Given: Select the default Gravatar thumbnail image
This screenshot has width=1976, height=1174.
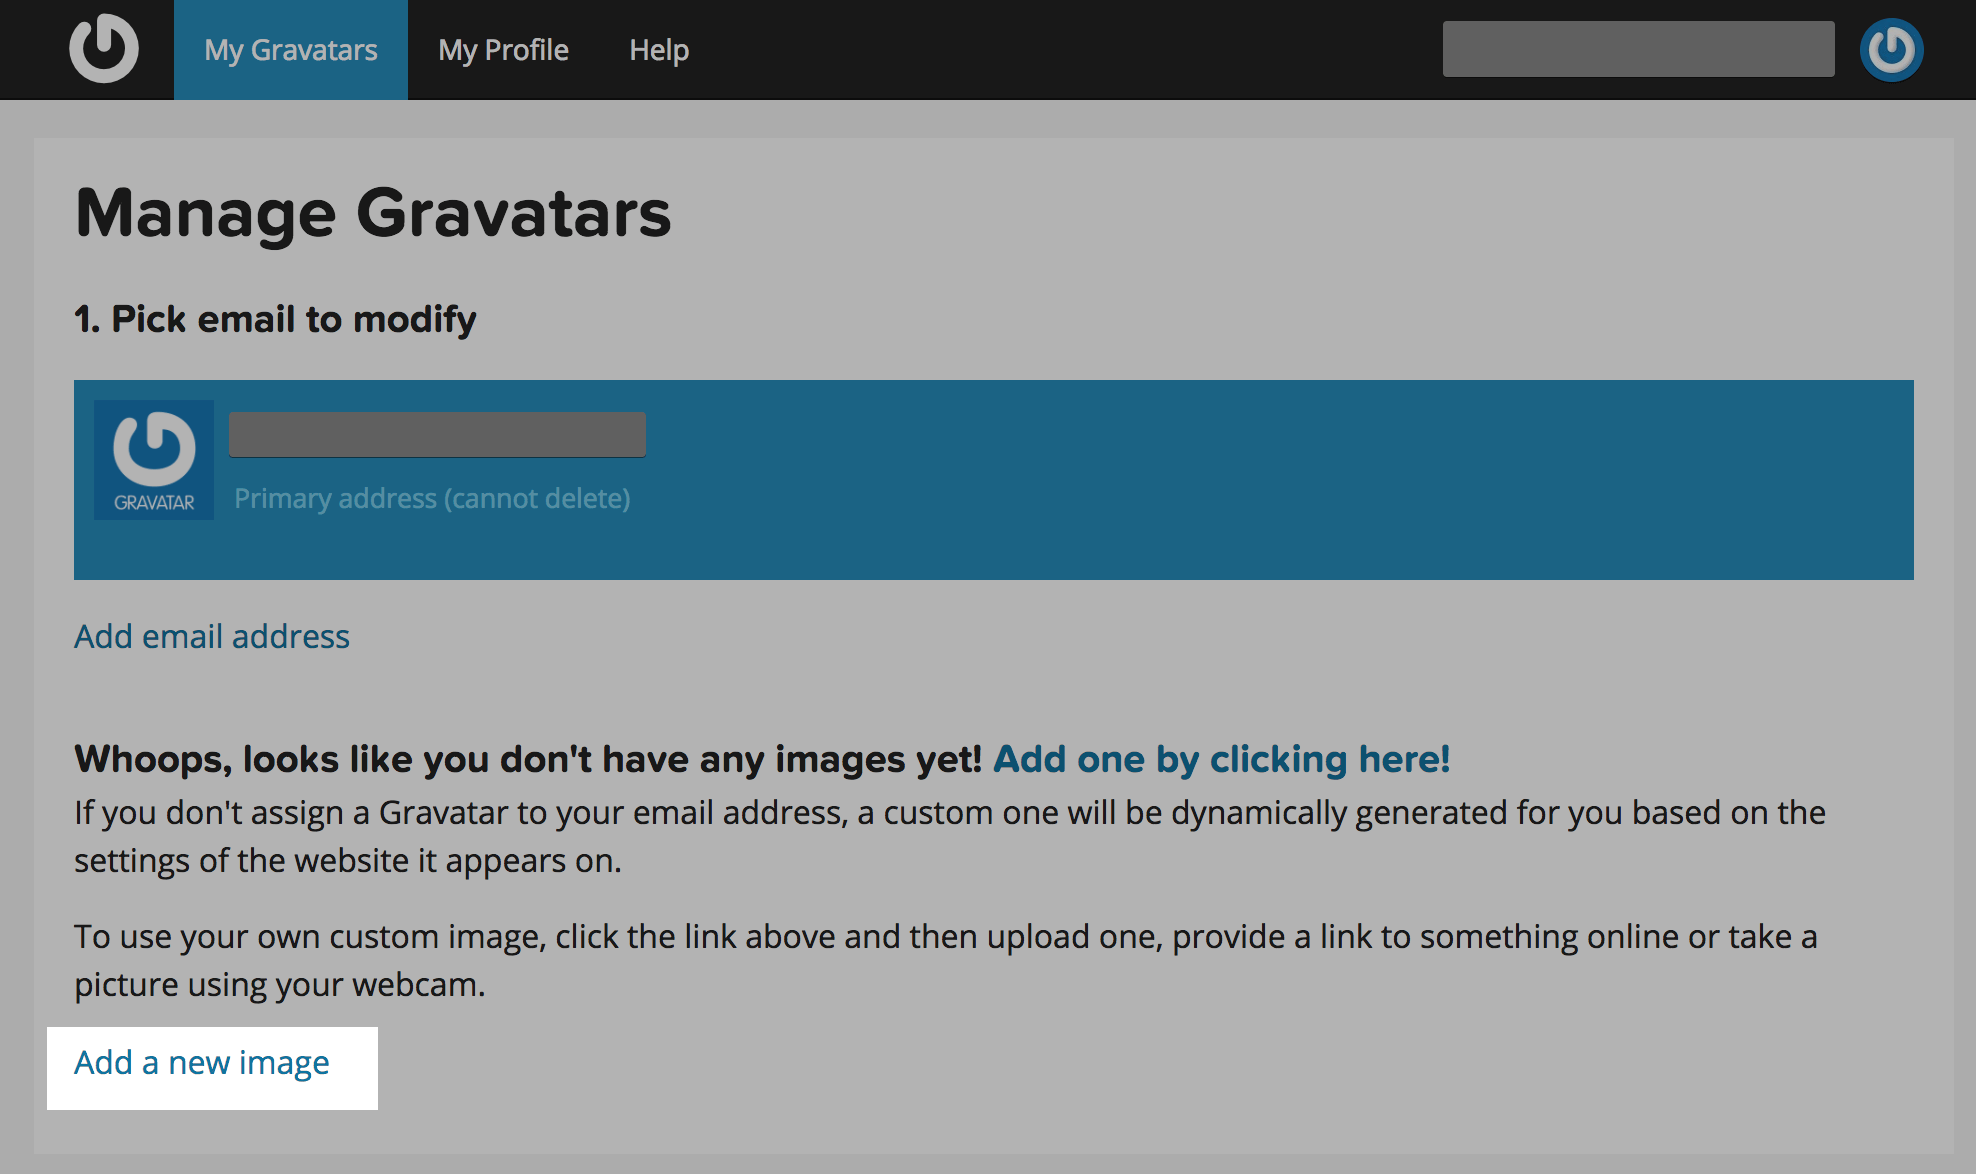Looking at the screenshot, I should click(x=154, y=460).
